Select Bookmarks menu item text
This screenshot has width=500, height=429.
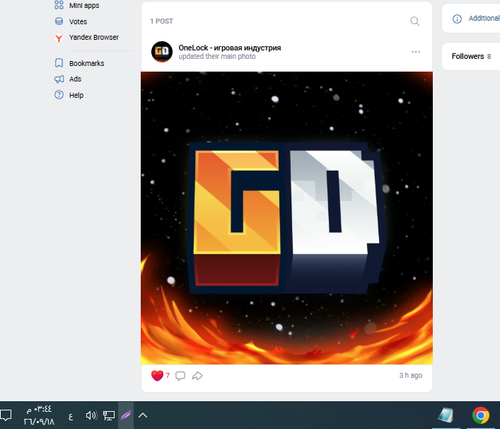click(x=87, y=63)
